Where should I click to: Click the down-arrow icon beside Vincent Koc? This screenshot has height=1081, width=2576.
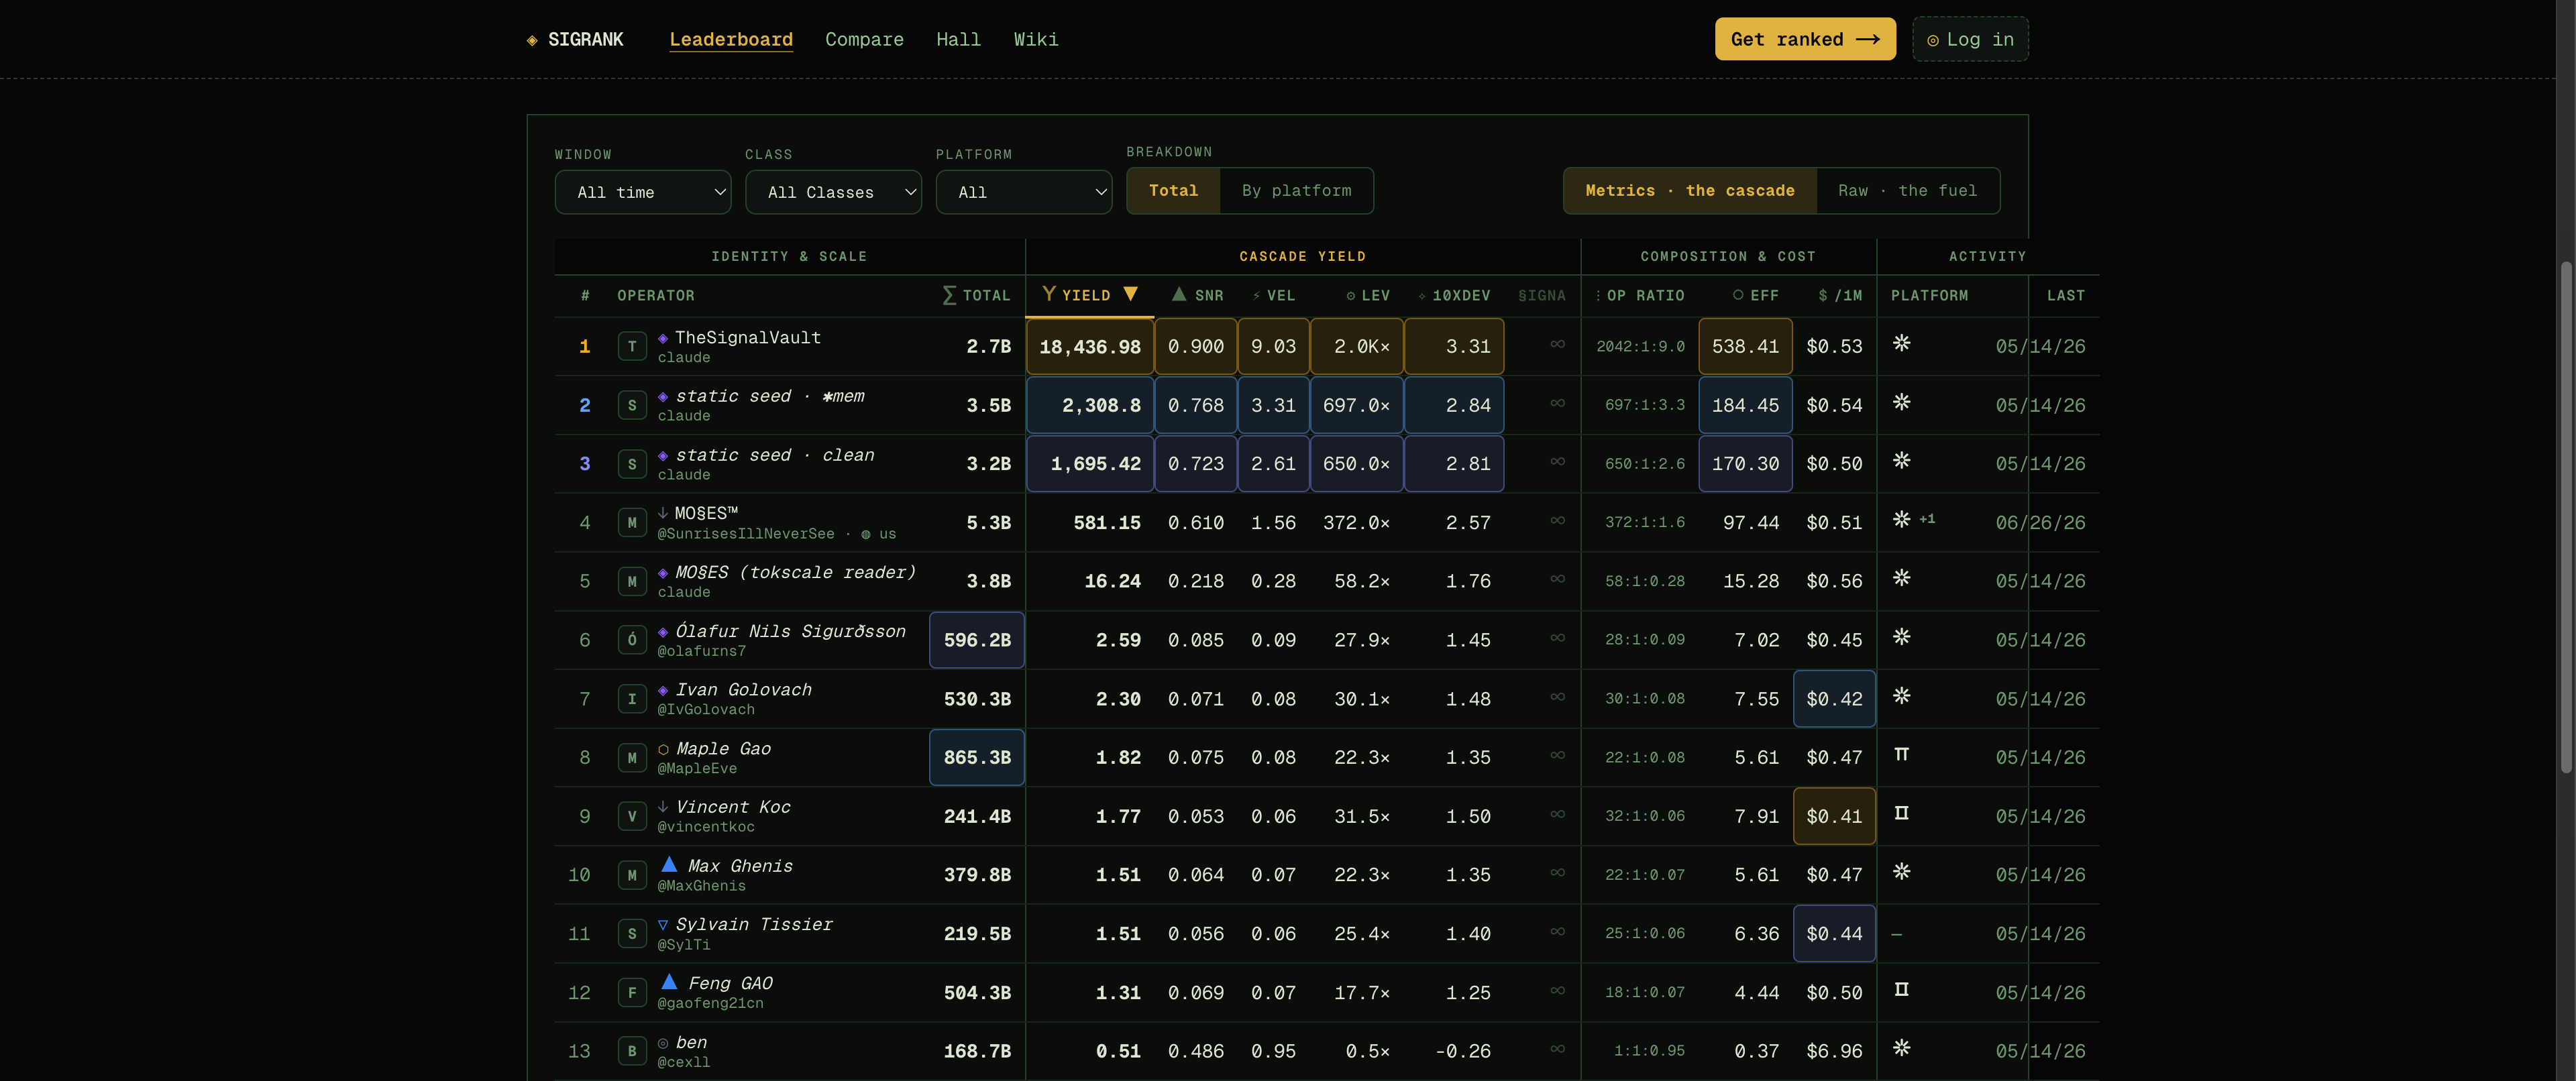coord(663,807)
